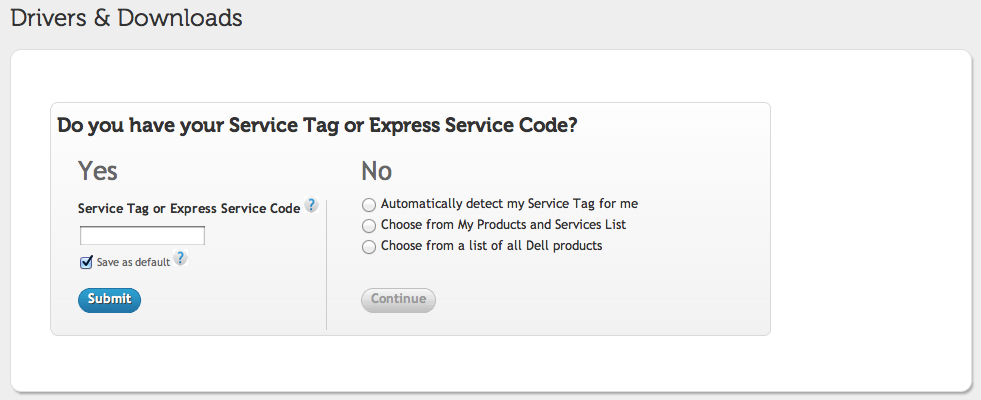Click help icon beside Service Tag label
The image size is (981, 400).
(x=311, y=206)
